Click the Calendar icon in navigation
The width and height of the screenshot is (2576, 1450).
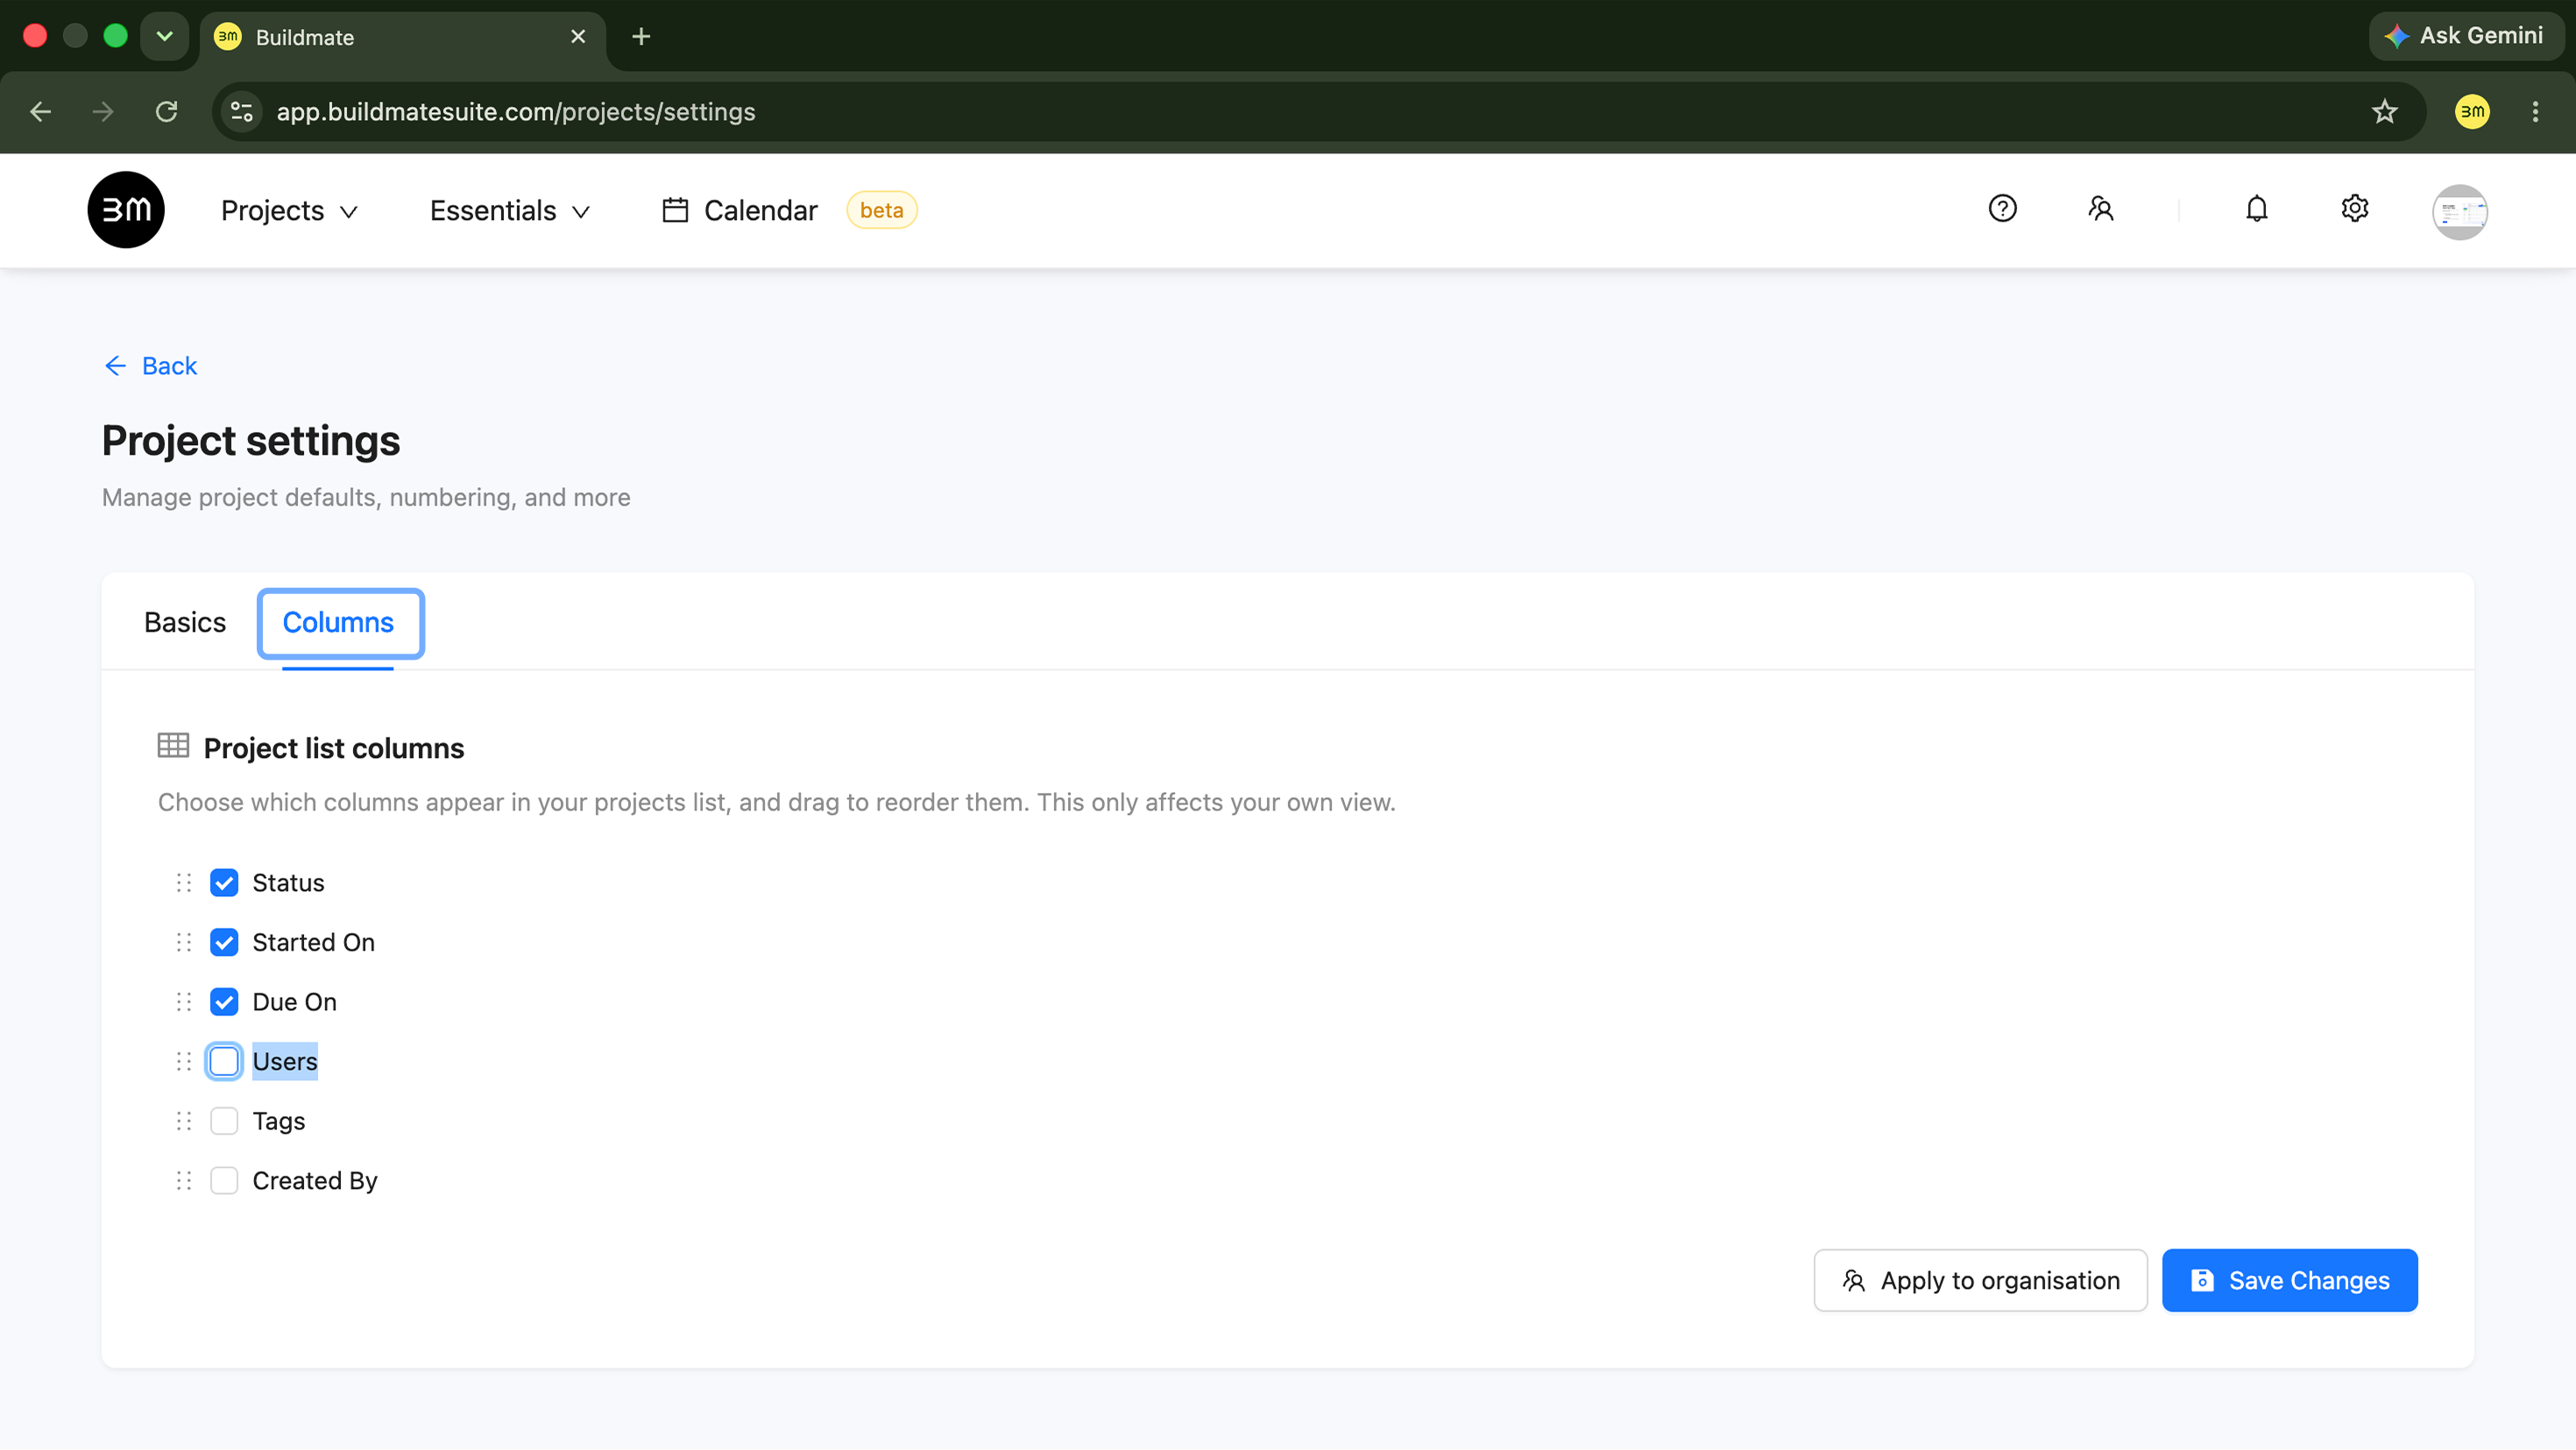click(x=675, y=210)
